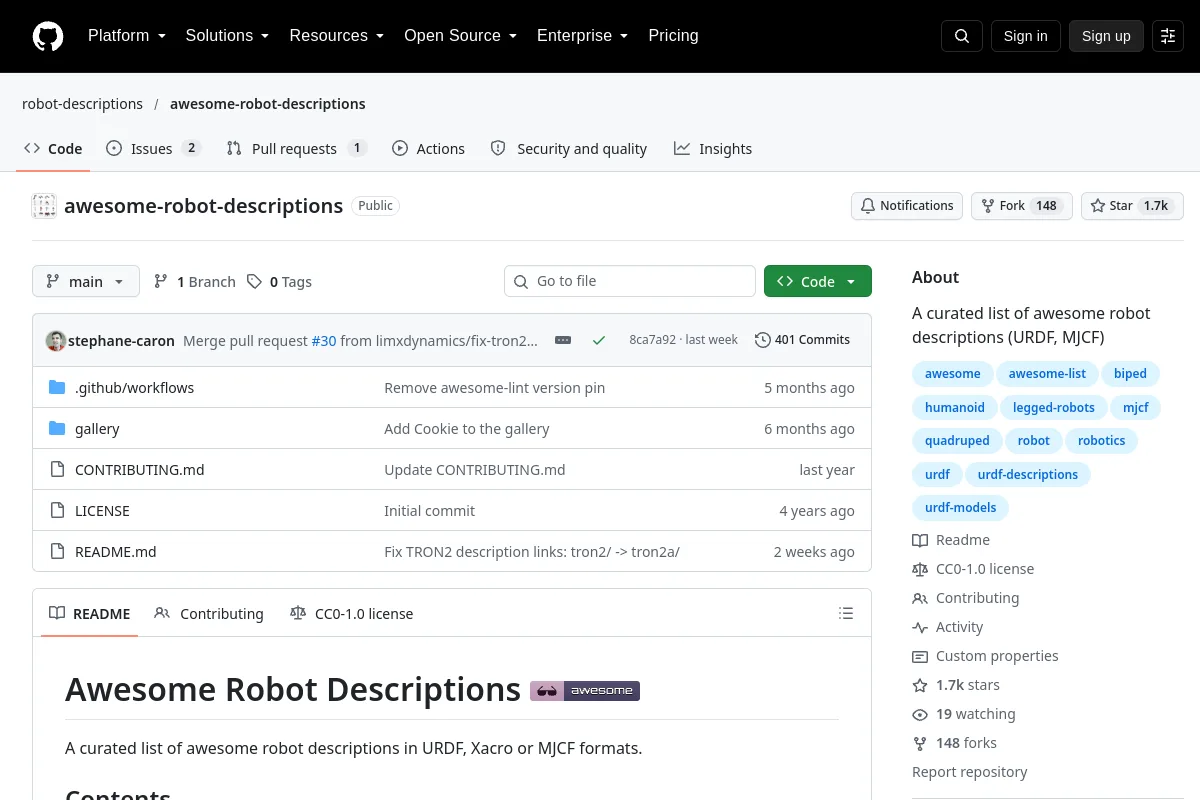Select the README tab in file viewer
The width and height of the screenshot is (1200, 800).
90,613
